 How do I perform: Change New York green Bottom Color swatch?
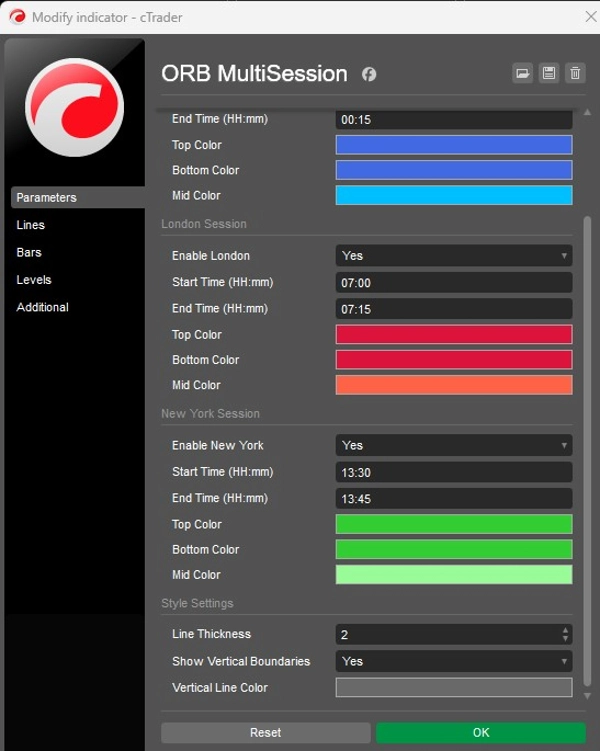[454, 549]
